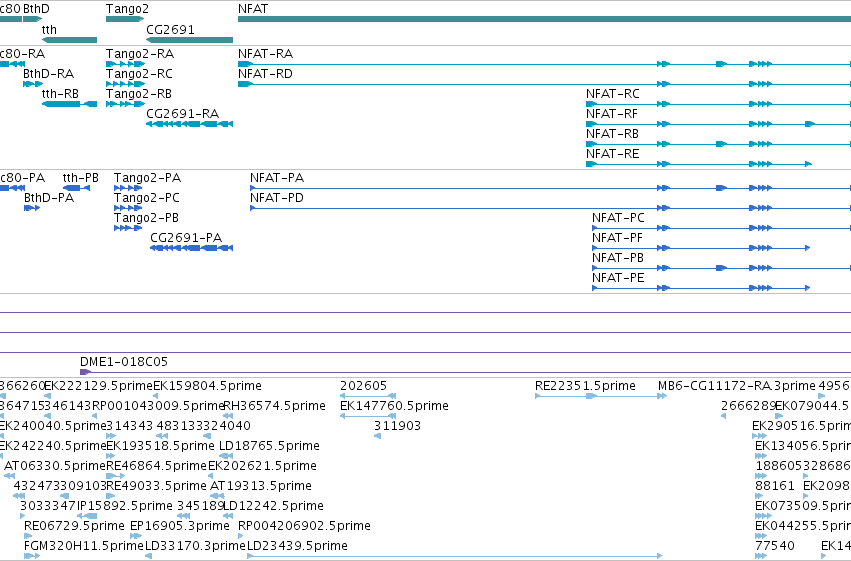Click transcript label NFAT-RC

click(x=613, y=94)
